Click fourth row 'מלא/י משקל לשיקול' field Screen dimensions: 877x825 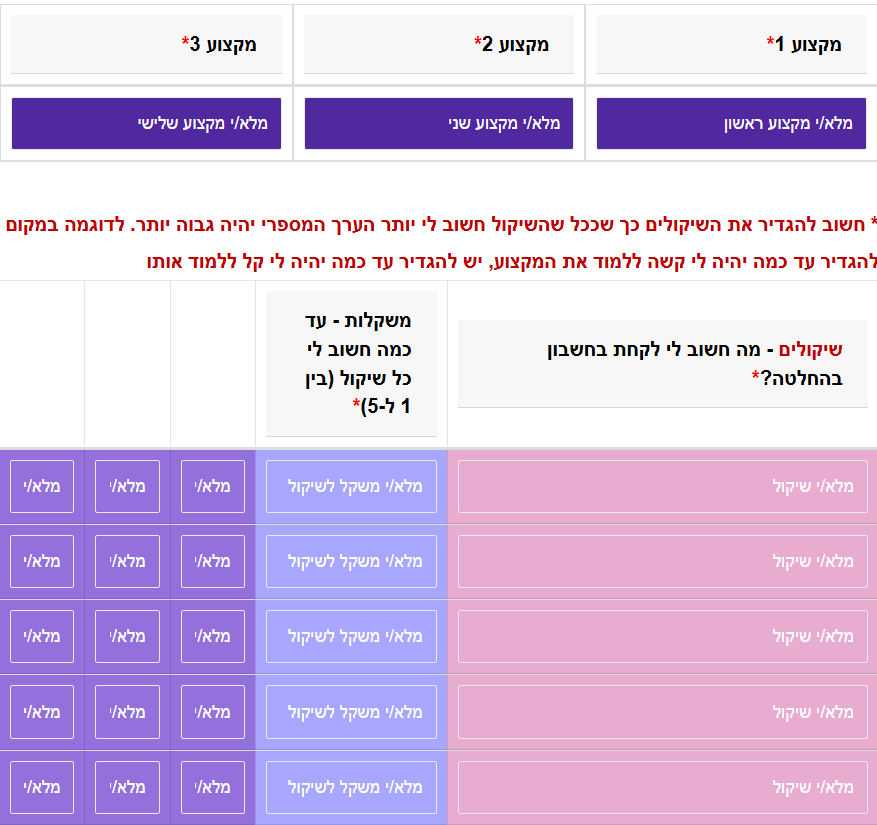[x=351, y=712]
